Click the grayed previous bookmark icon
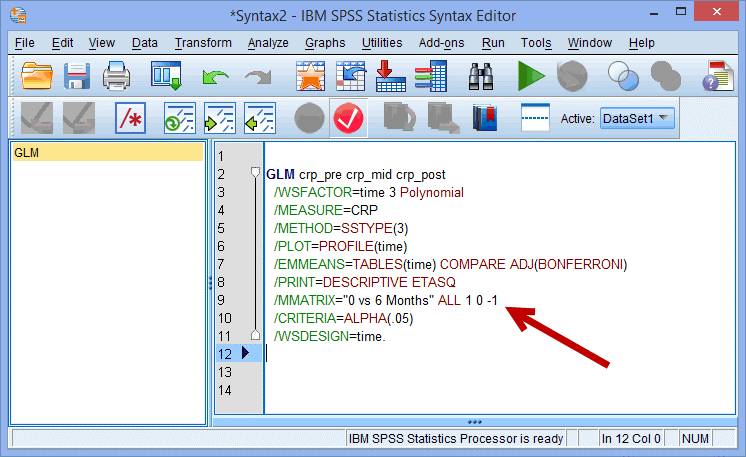 [x=400, y=117]
